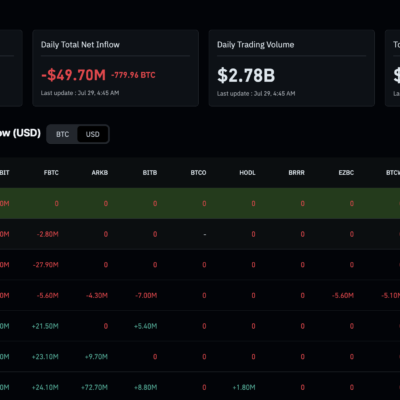Click the ARKB column header
The image size is (400, 400).
coord(100,173)
